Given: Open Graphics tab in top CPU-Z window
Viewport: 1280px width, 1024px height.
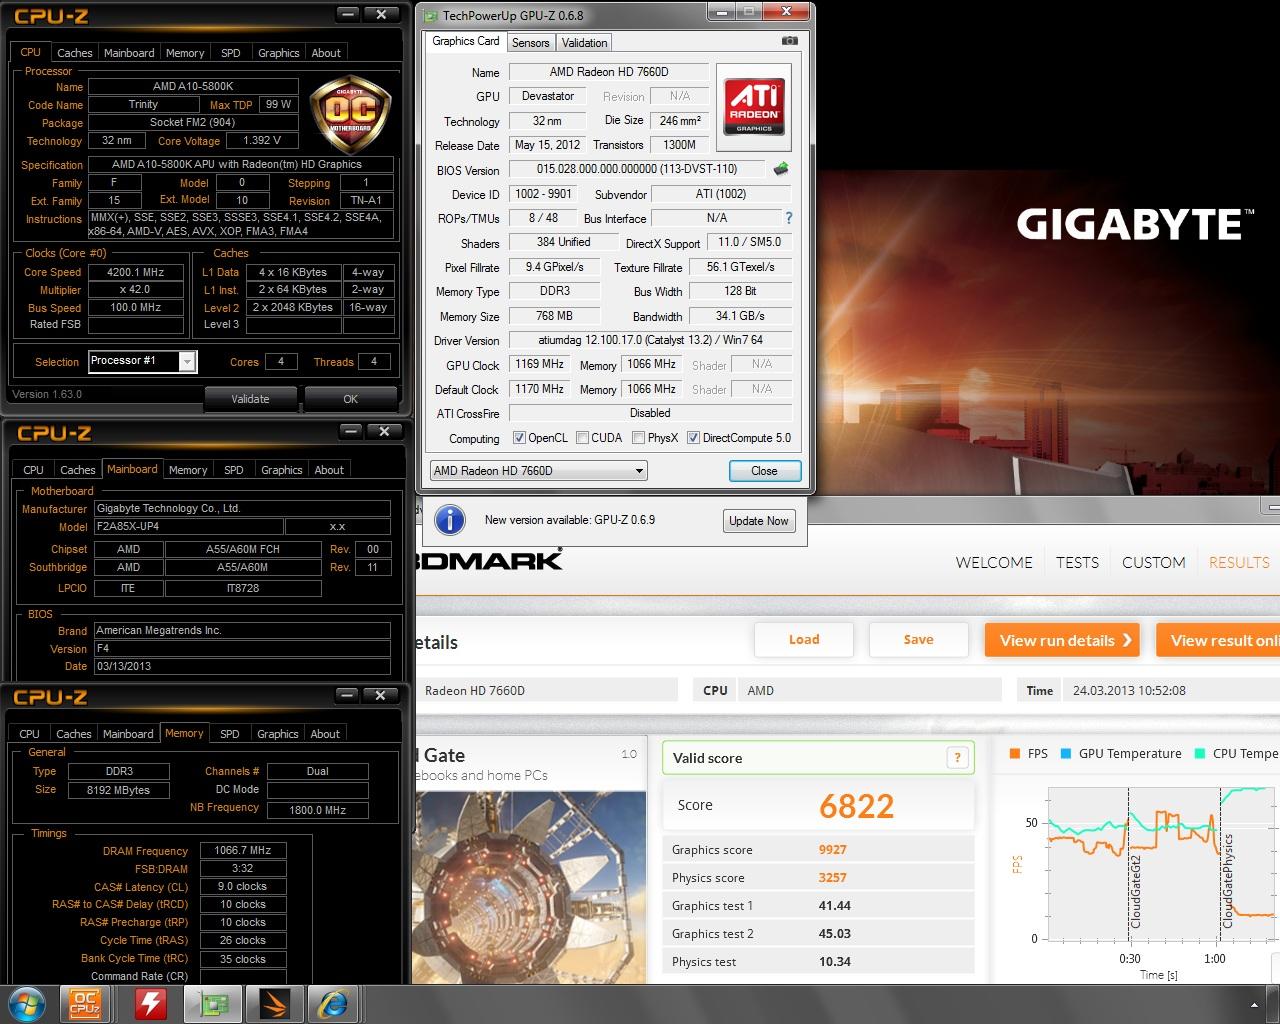Looking at the screenshot, I should click(x=278, y=53).
